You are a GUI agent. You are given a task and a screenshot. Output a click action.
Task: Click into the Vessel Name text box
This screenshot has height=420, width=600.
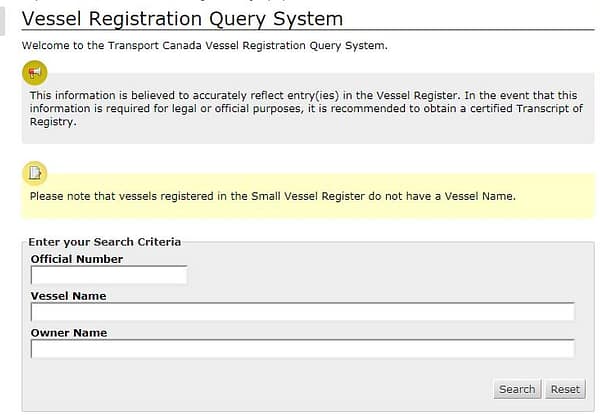[302, 312]
